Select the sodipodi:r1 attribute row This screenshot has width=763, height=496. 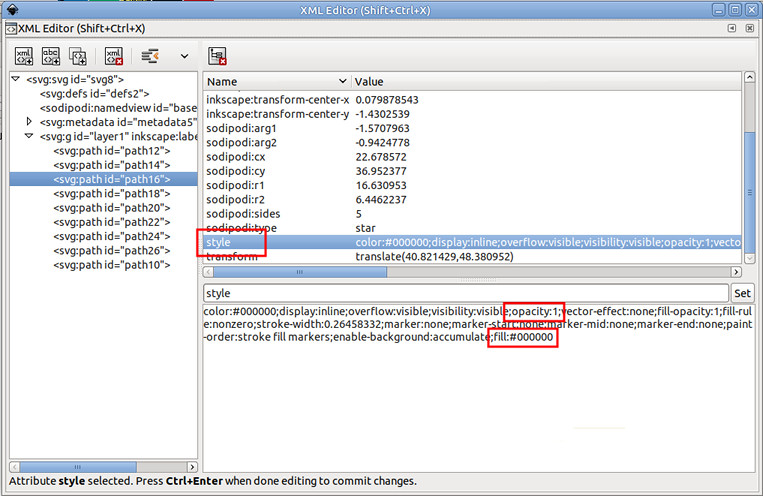(x=472, y=185)
